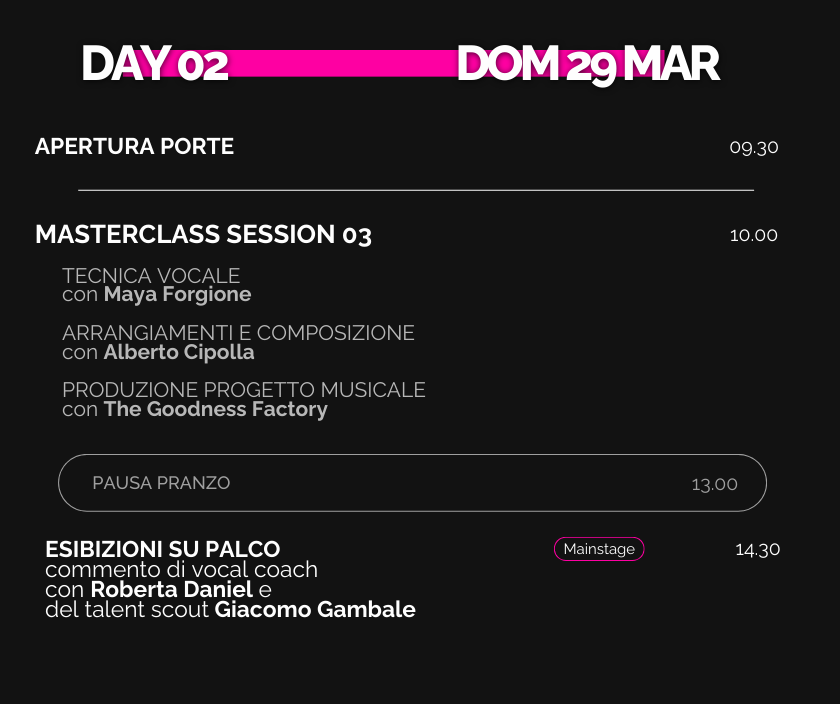Click the Roberta Daniel name

click(171, 590)
